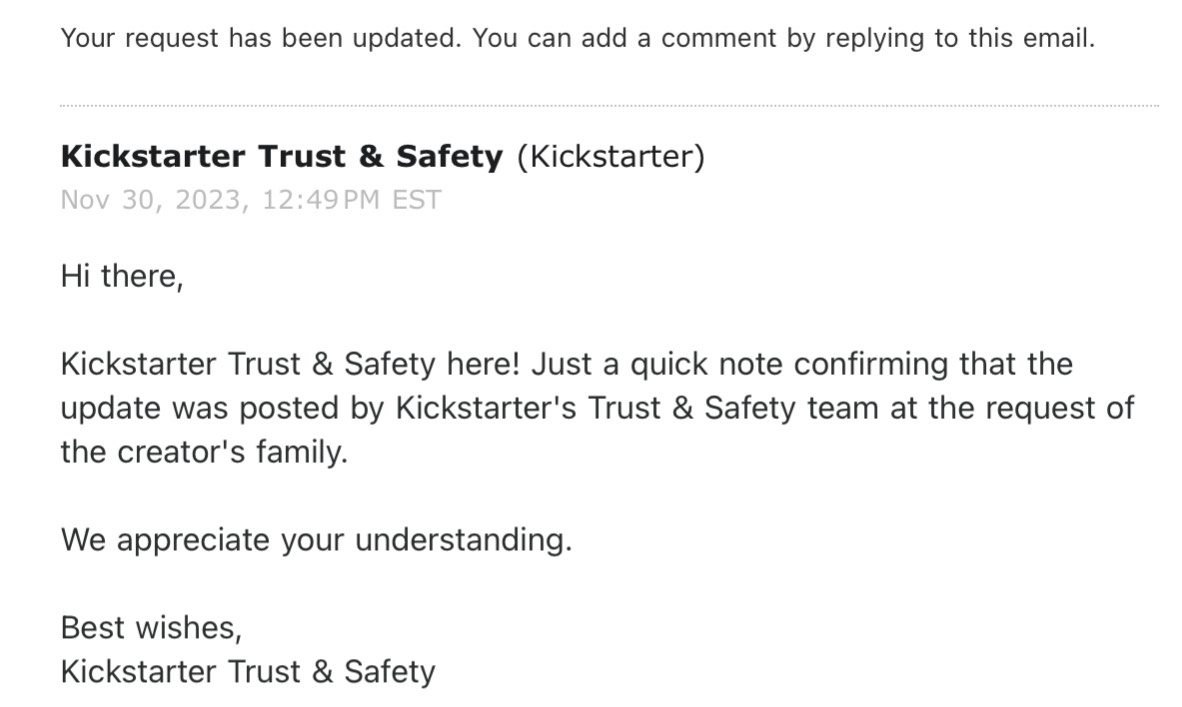
Task: Click the Kickstarter Trust & Safety signature
Action: (x=248, y=671)
